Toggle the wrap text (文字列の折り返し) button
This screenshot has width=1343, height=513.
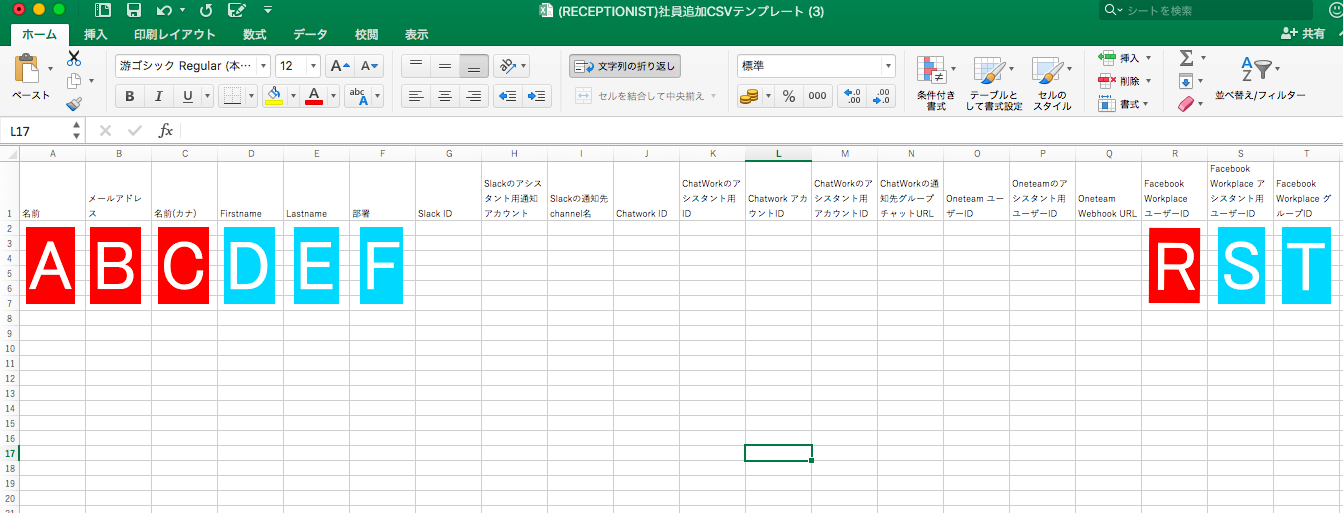626,66
